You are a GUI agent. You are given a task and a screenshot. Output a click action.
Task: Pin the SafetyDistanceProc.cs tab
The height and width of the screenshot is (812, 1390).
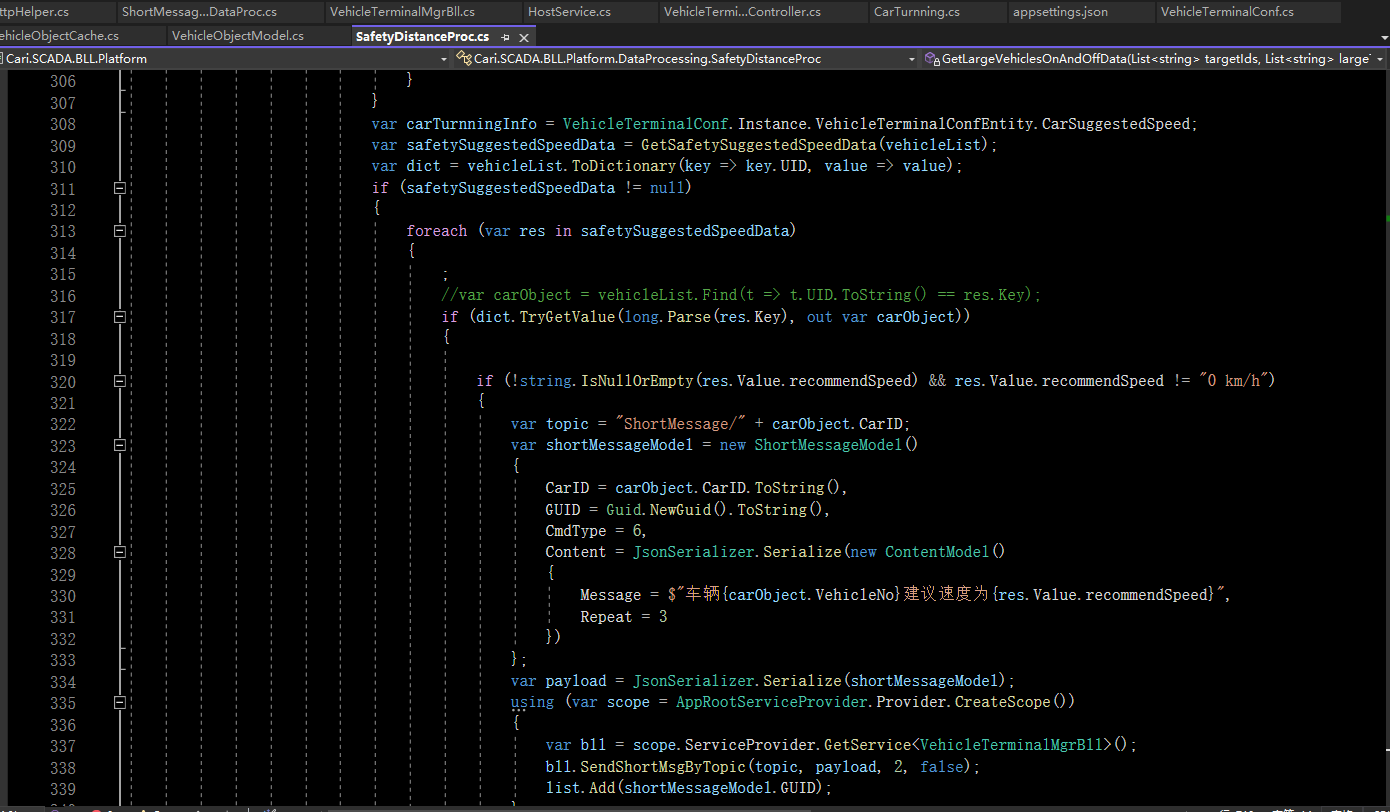506,36
